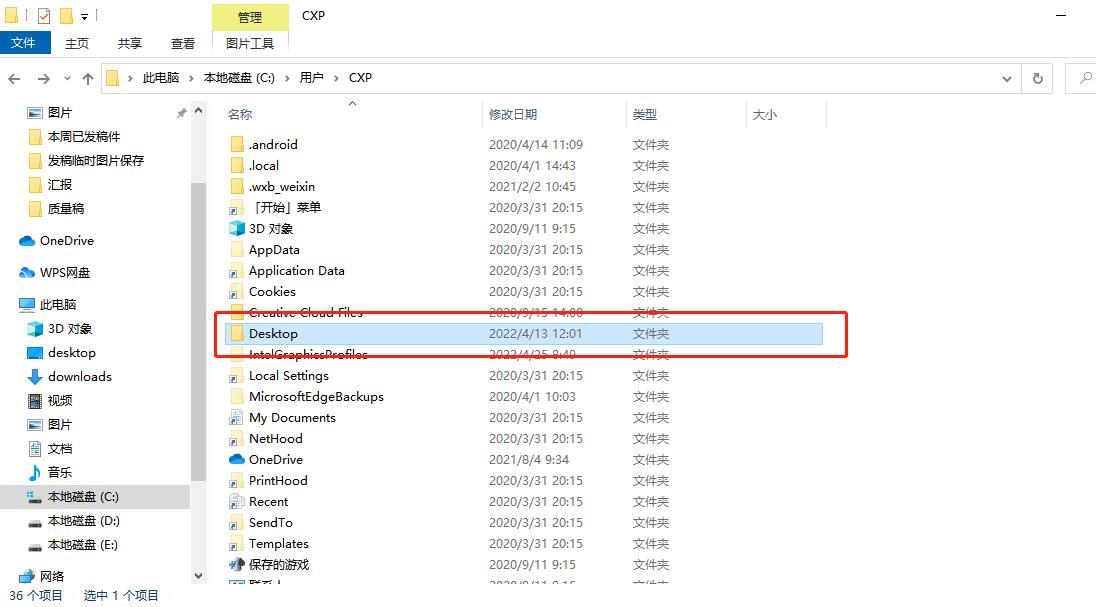Click the search magnifier icon
The image size is (1096, 607).
pos(1084,78)
